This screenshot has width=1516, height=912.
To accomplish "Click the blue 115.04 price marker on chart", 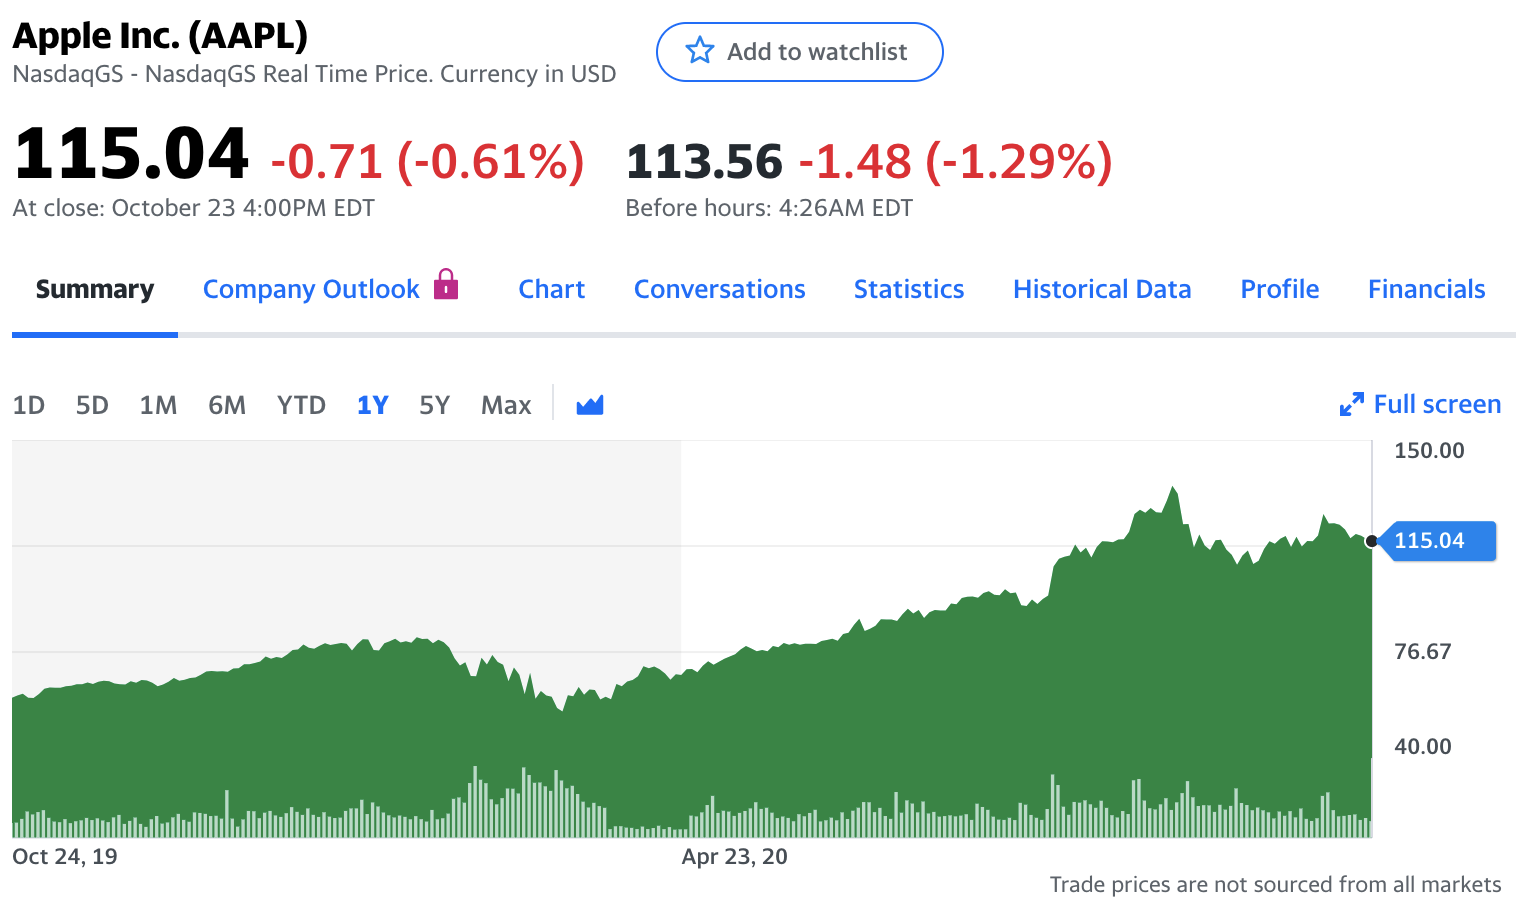I will pos(1436,541).
